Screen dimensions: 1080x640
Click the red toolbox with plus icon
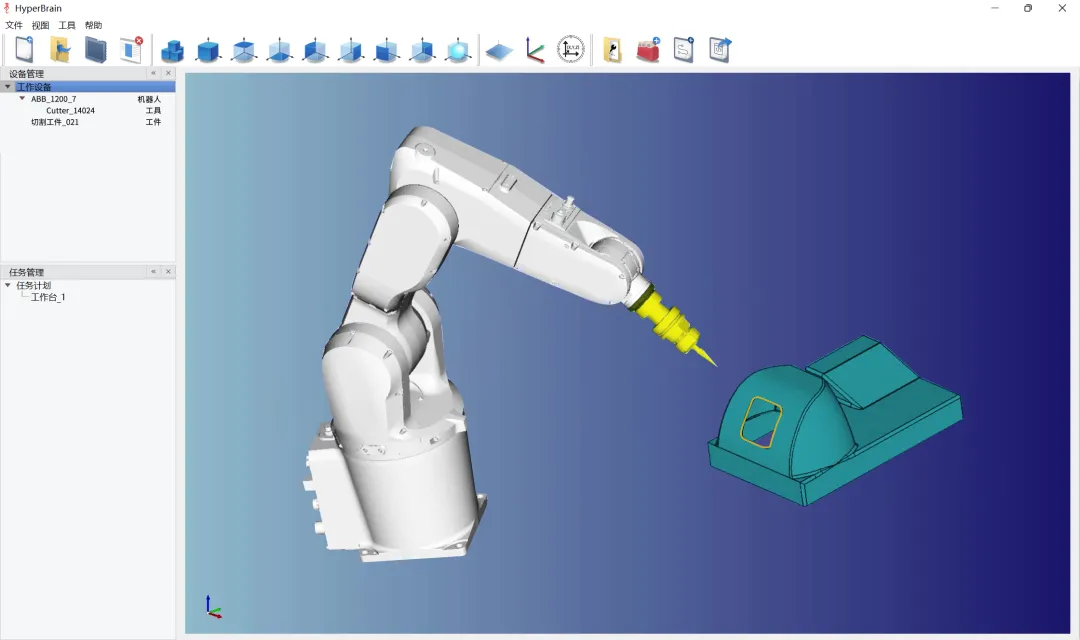click(x=648, y=50)
